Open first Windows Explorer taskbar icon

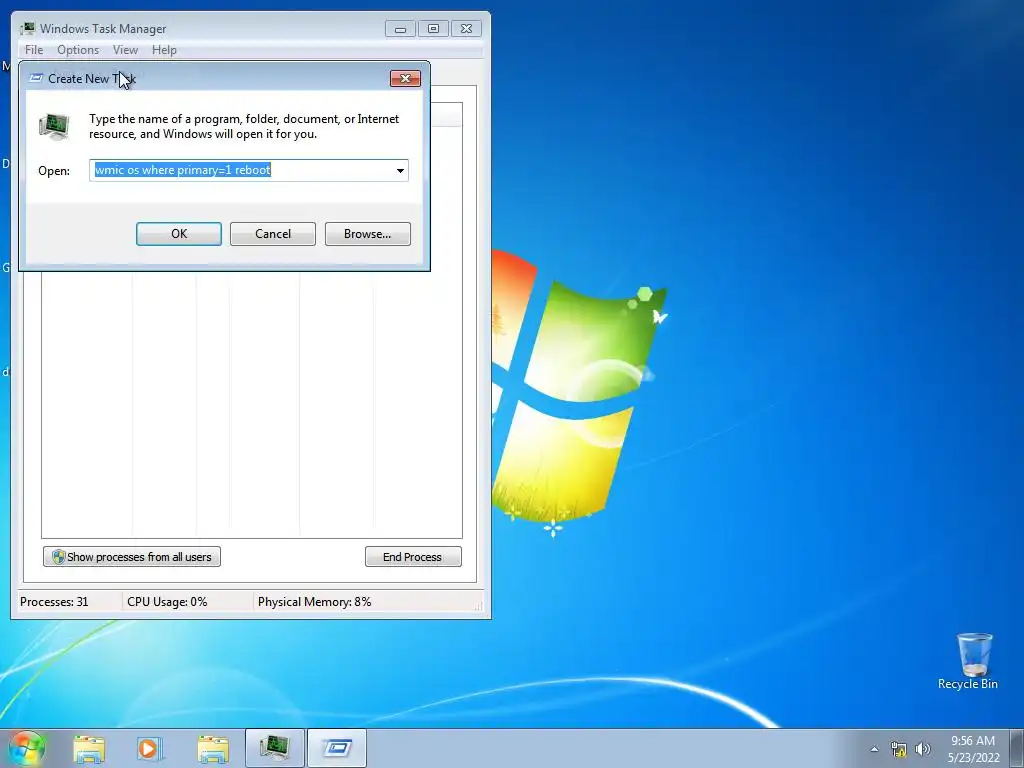click(89, 748)
